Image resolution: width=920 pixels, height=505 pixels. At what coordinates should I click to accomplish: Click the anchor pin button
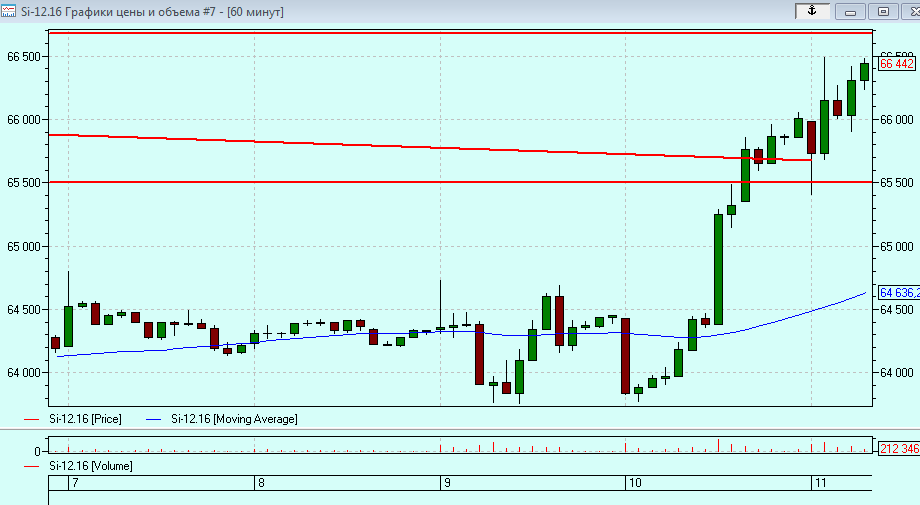pos(812,11)
